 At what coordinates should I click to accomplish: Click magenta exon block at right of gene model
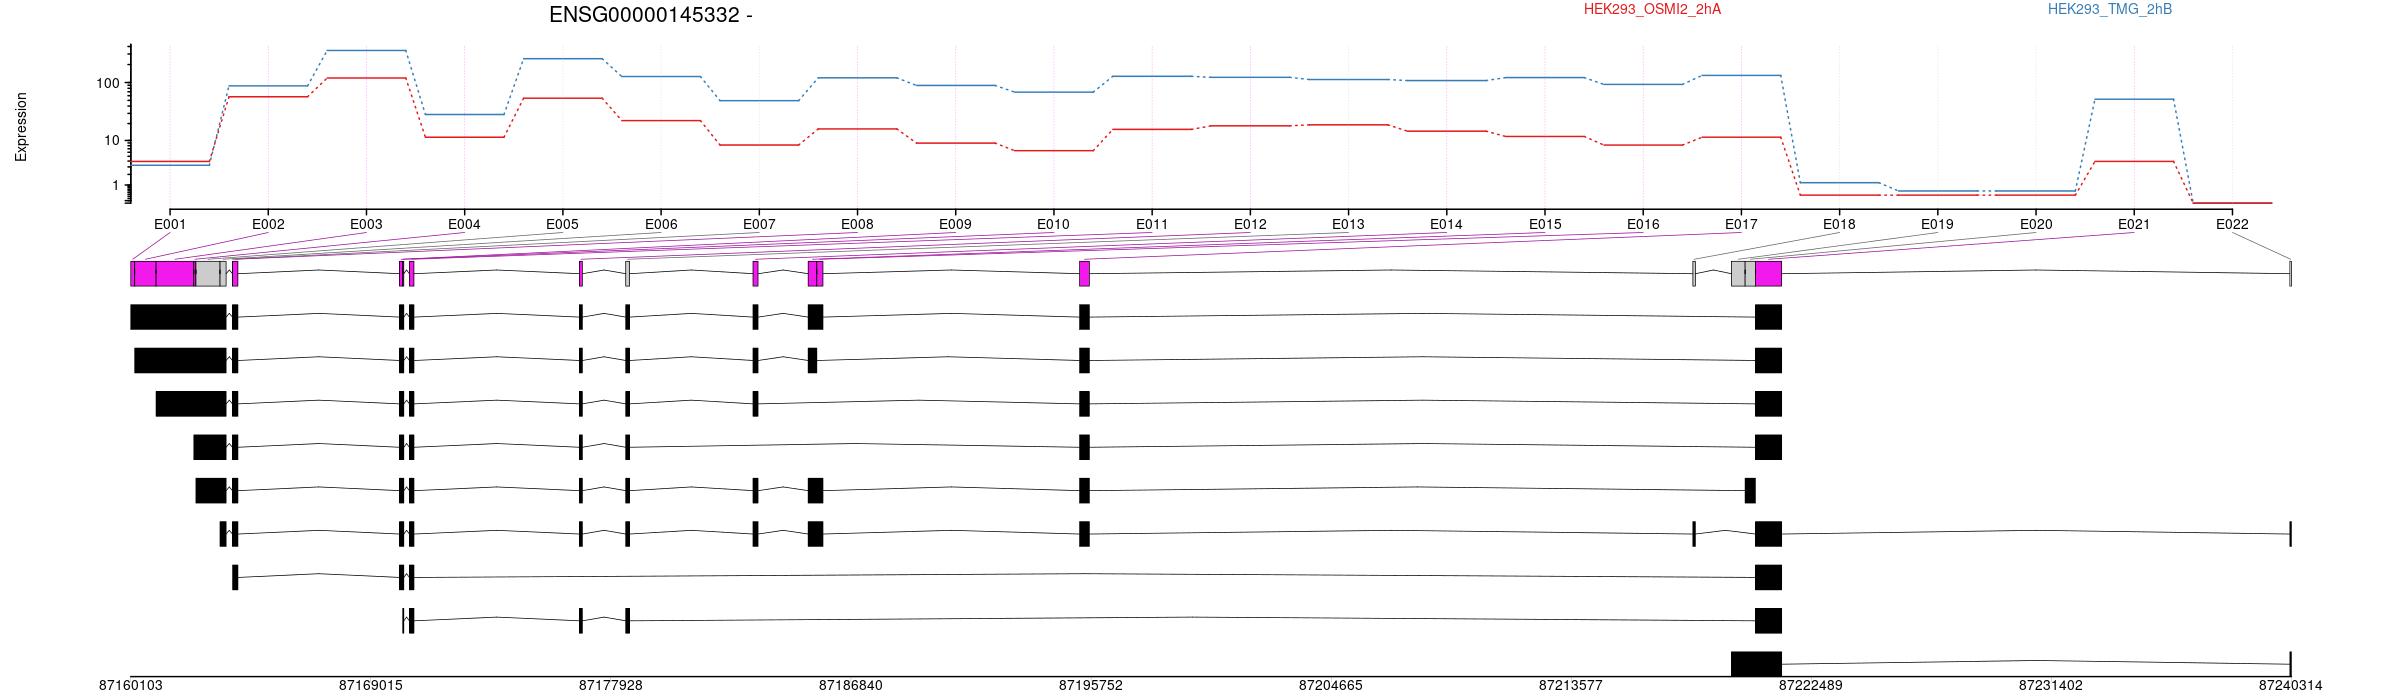pos(1768,274)
